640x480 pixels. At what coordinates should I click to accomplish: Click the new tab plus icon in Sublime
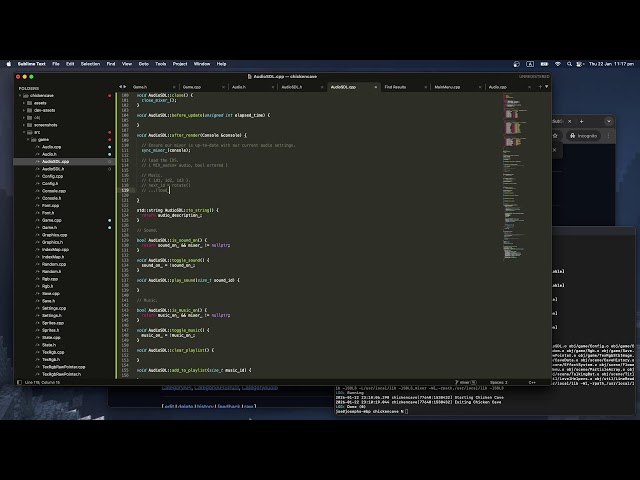click(540, 87)
